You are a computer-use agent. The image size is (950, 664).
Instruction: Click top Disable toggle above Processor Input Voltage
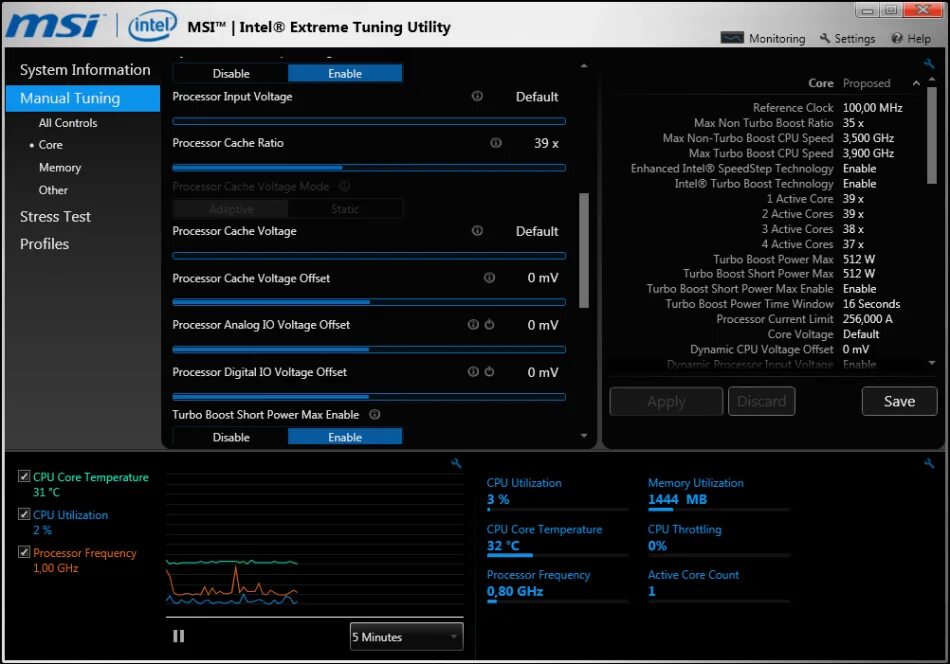(x=231, y=73)
